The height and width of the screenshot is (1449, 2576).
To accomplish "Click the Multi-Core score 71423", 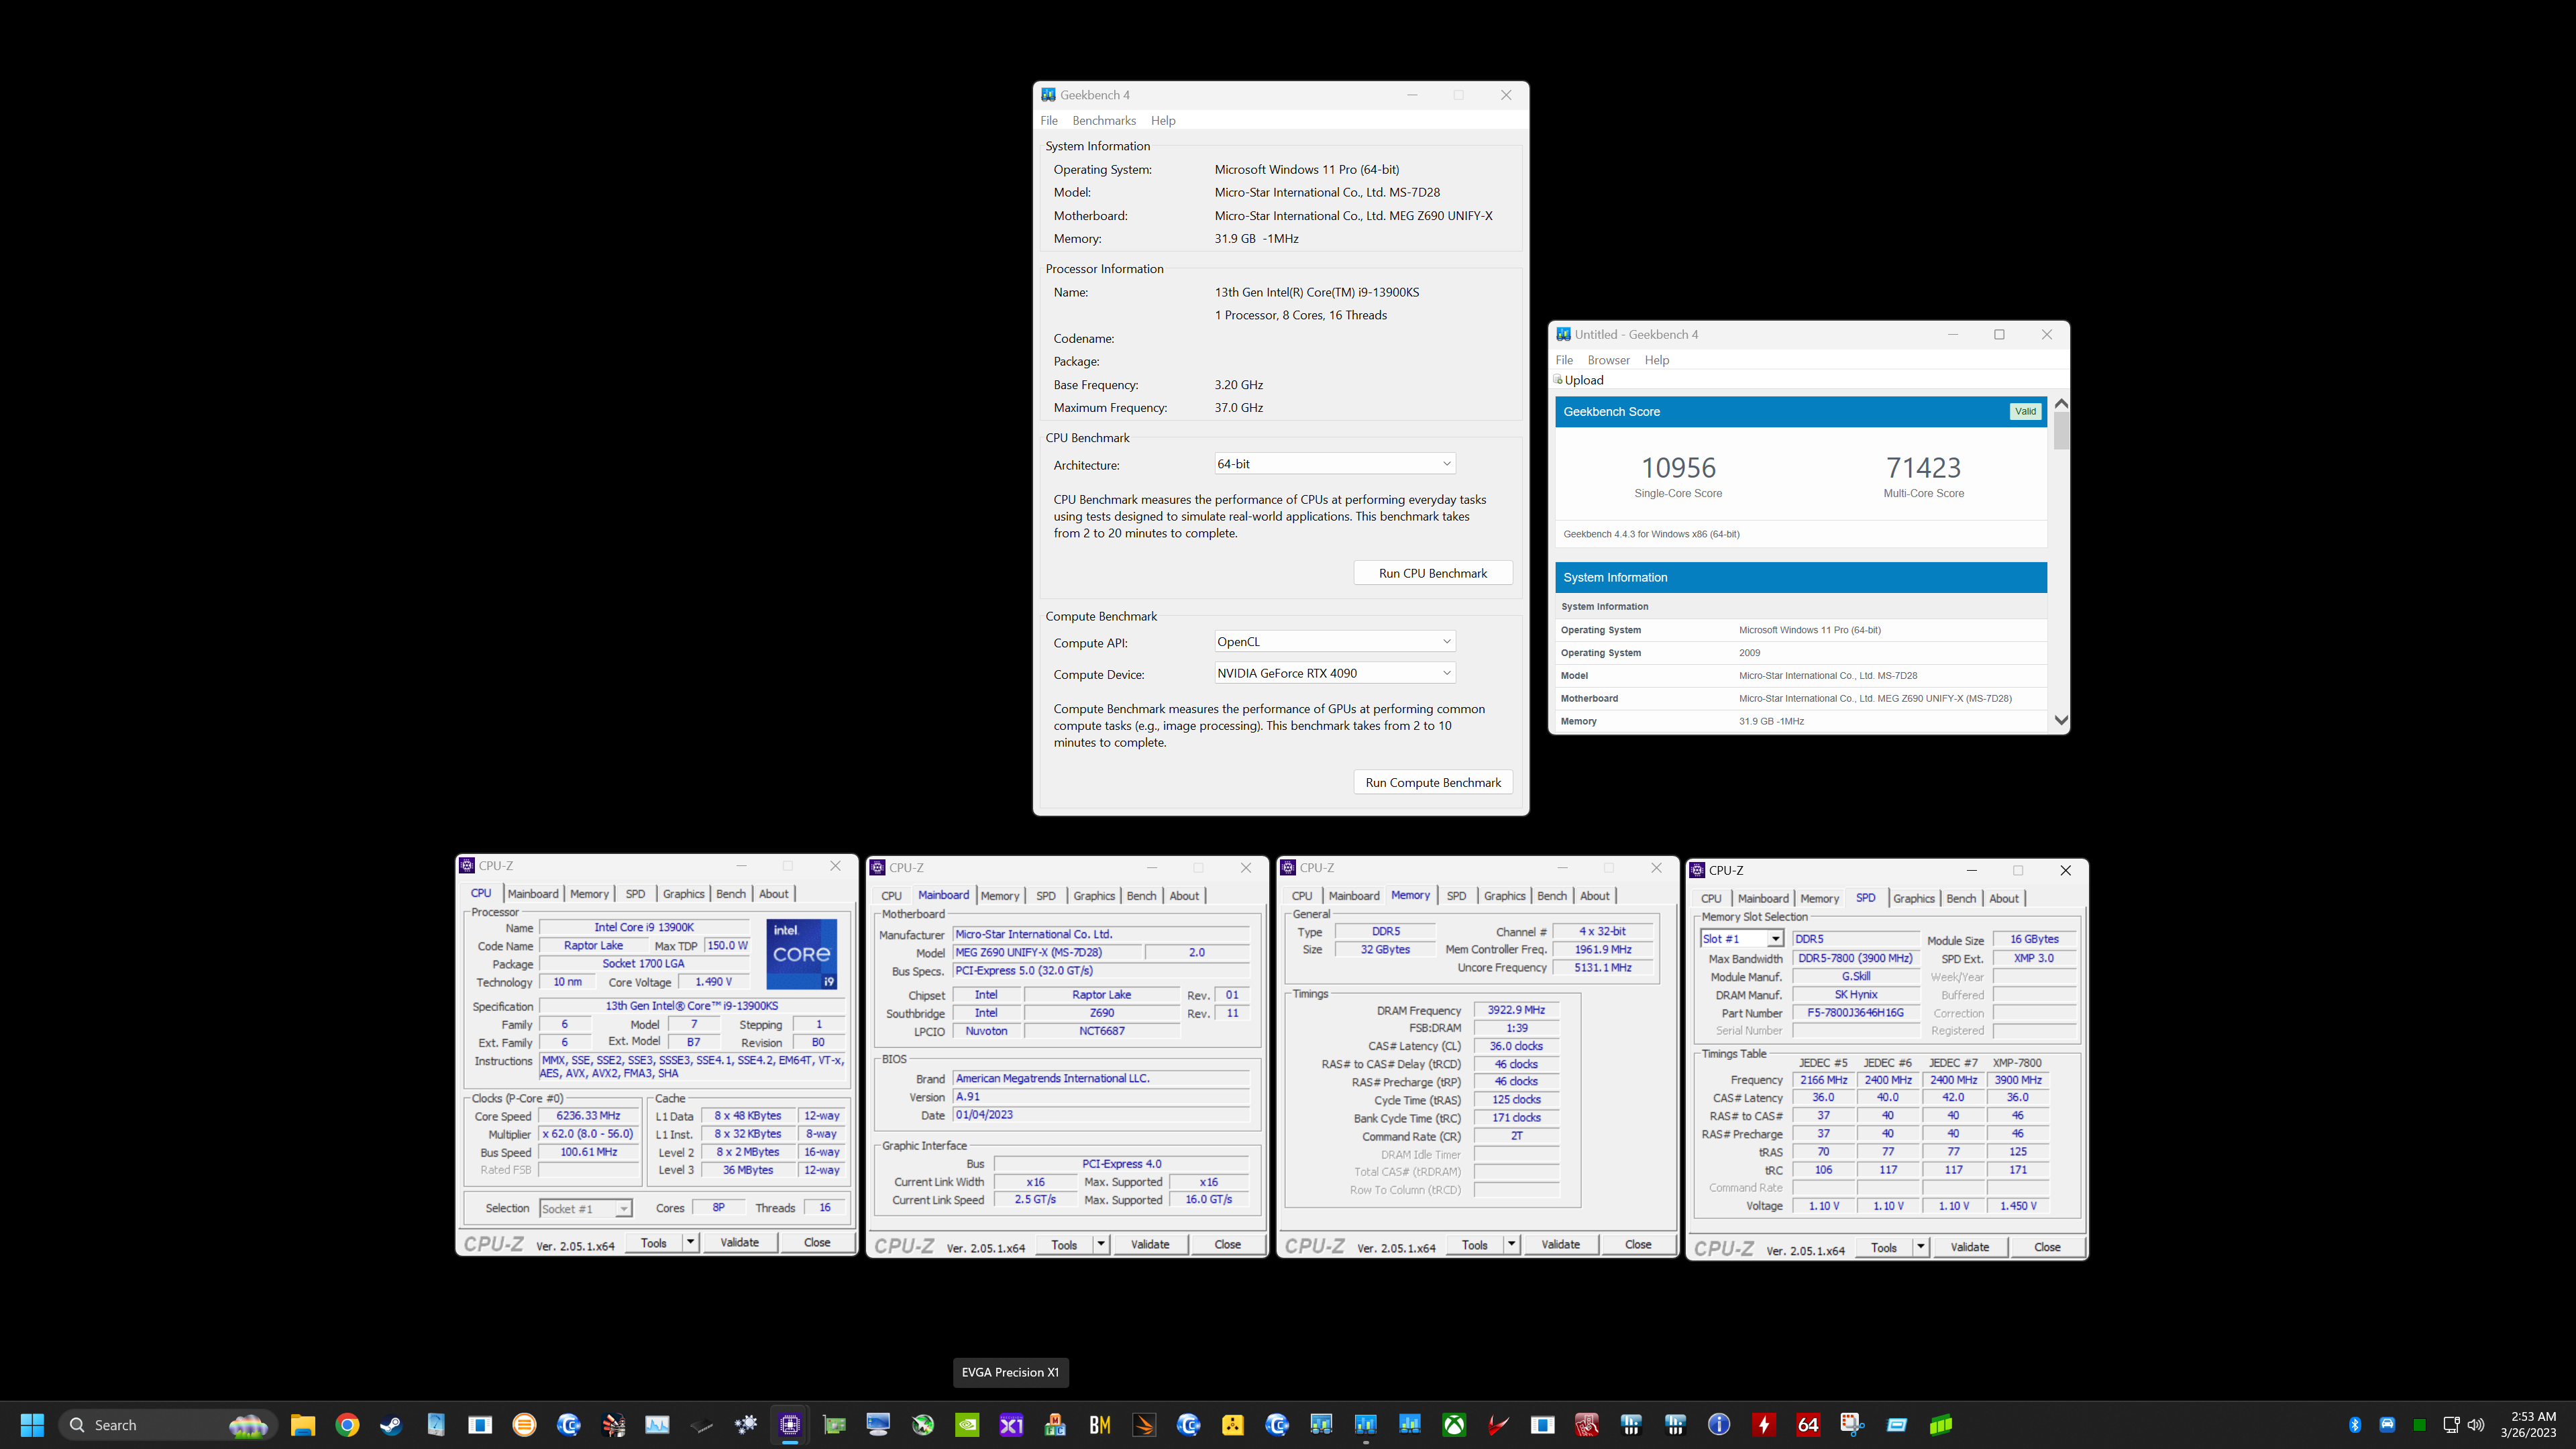I will tap(1923, 467).
